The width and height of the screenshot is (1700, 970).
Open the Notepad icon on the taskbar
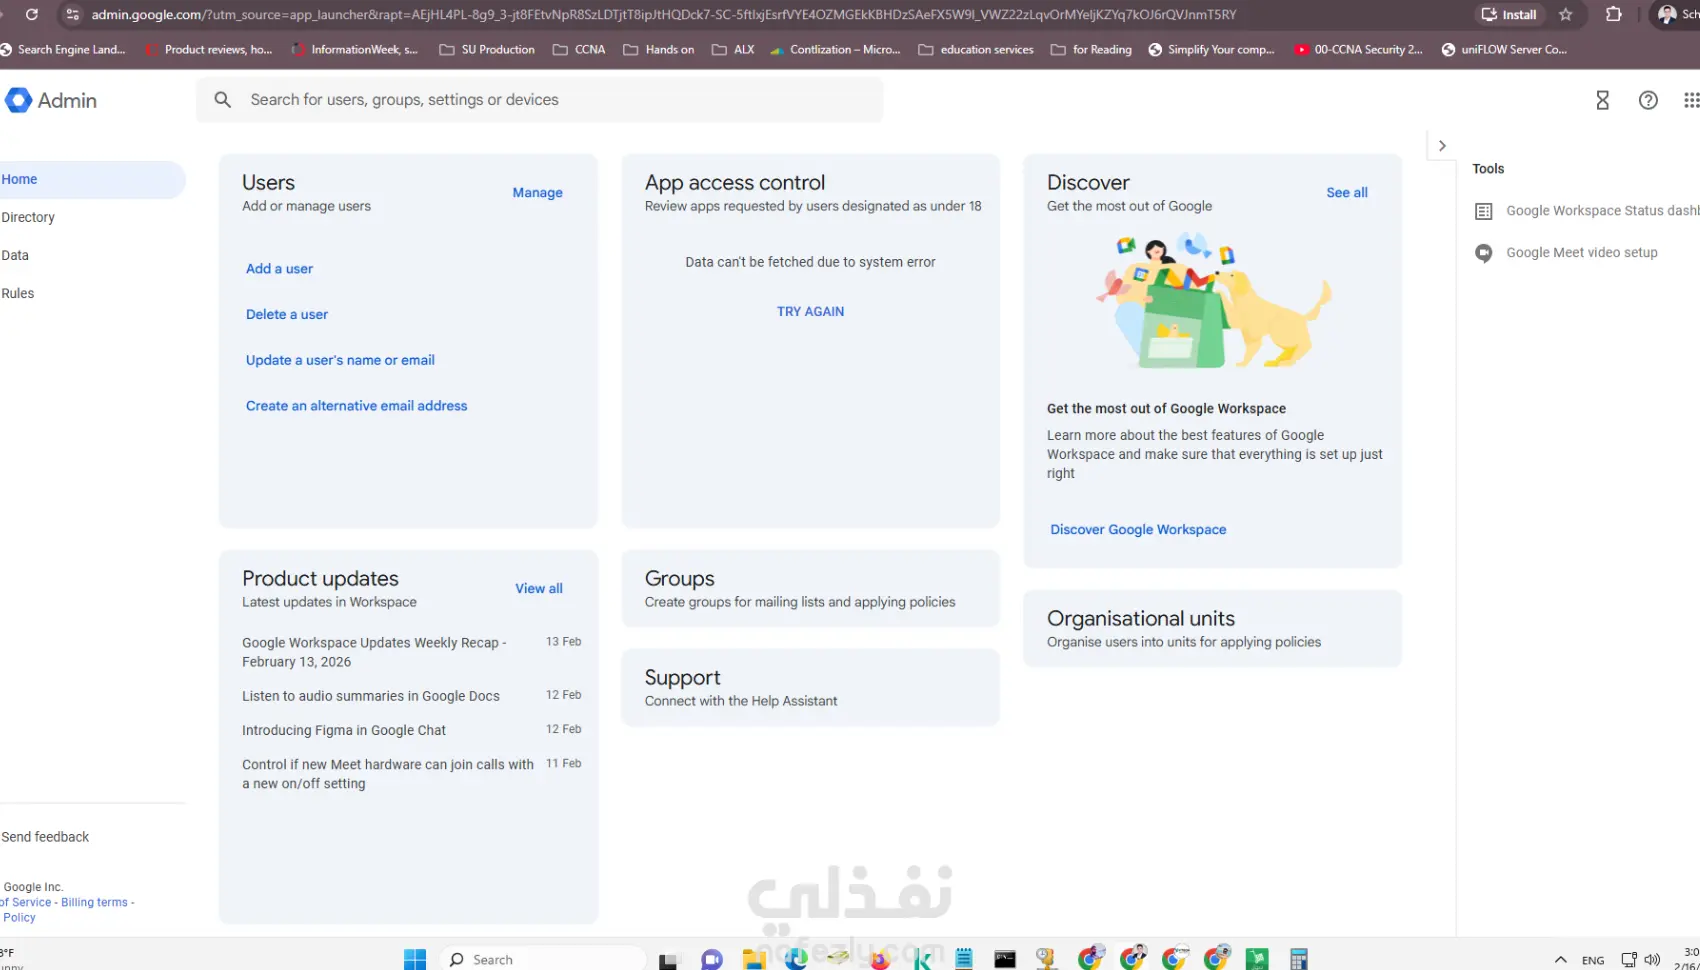click(x=964, y=959)
